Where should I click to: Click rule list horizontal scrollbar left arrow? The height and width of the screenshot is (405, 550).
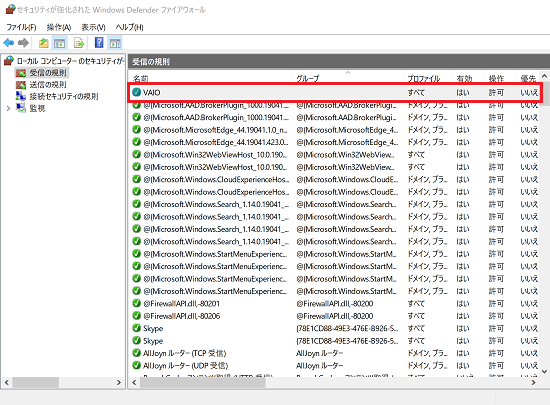pos(134,382)
